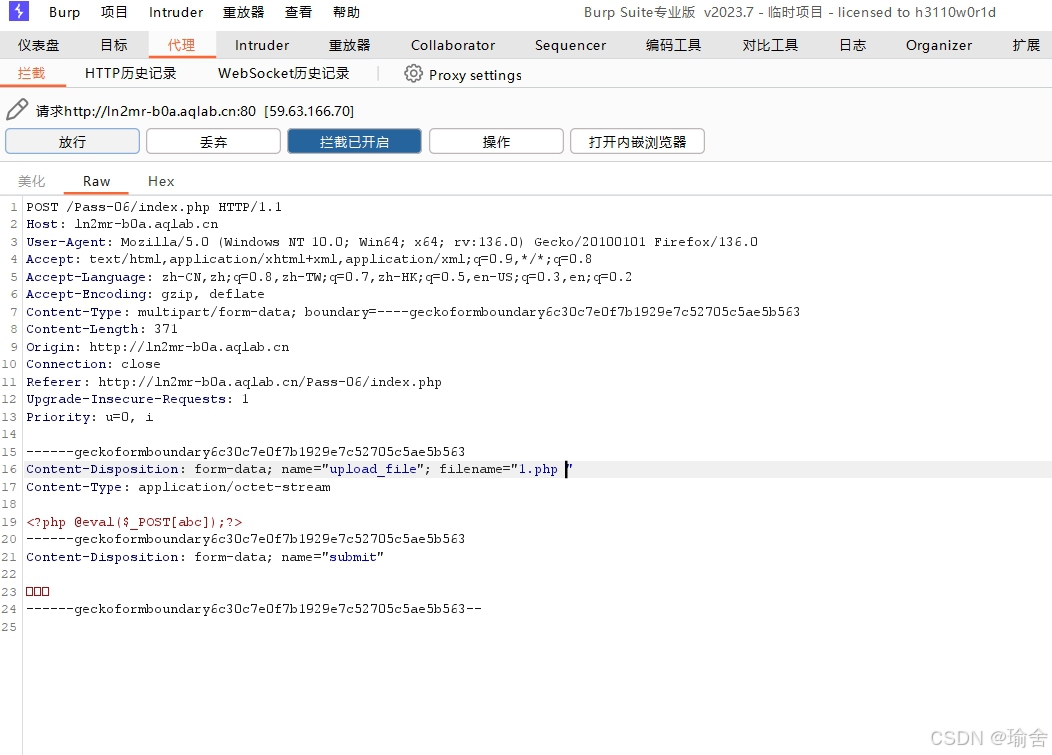This screenshot has height=755, width=1052.
Task: Click the 丢弃 drop button
Action: pos(213,142)
